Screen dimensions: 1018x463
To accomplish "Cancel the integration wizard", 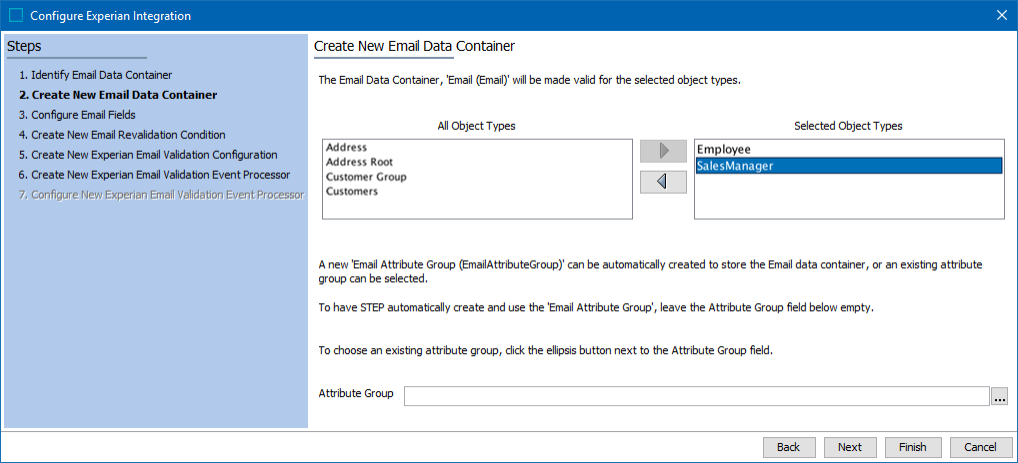I will 980,447.
